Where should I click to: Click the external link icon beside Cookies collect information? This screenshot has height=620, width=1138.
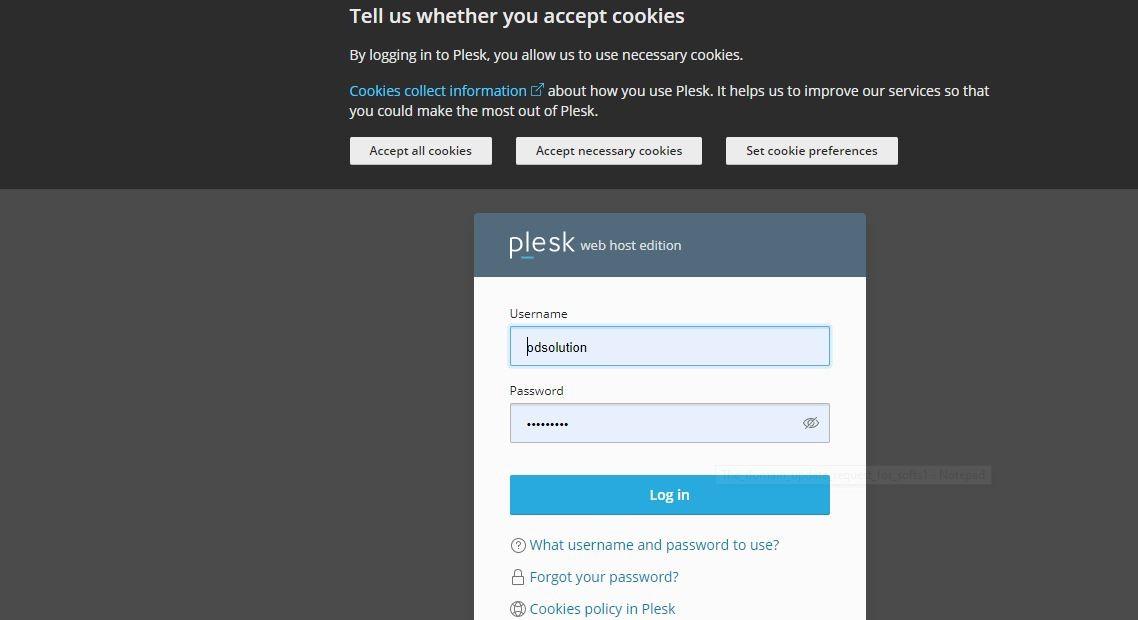[537, 90]
